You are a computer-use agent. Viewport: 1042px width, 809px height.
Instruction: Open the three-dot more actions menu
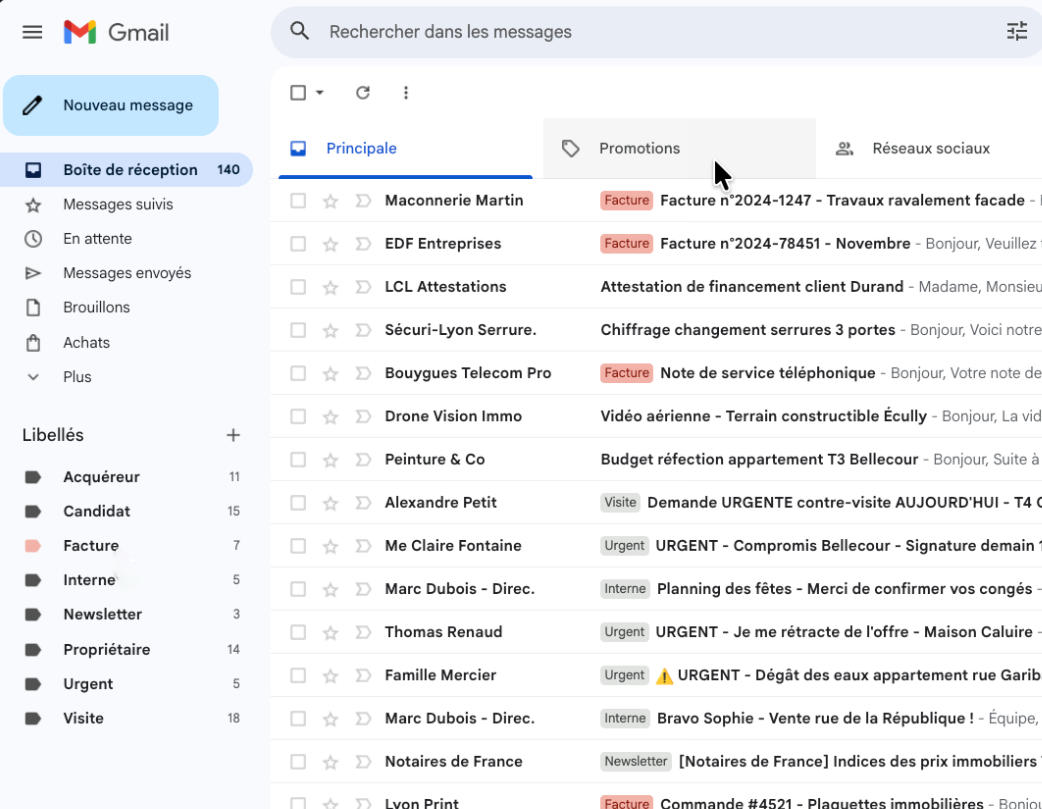(x=406, y=93)
